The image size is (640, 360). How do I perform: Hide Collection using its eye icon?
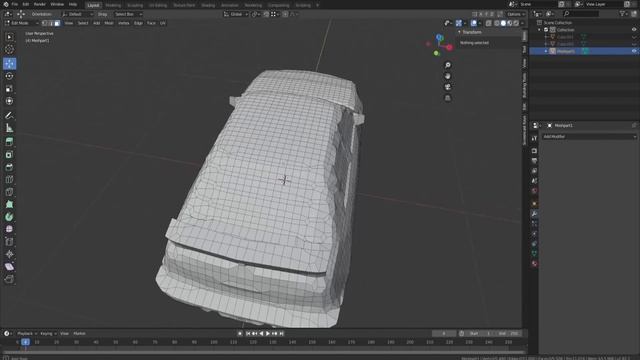coord(634,29)
